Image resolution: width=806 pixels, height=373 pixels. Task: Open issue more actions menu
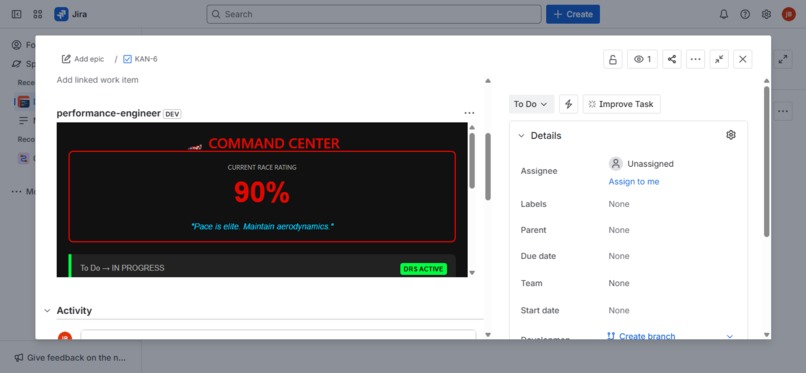point(695,59)
